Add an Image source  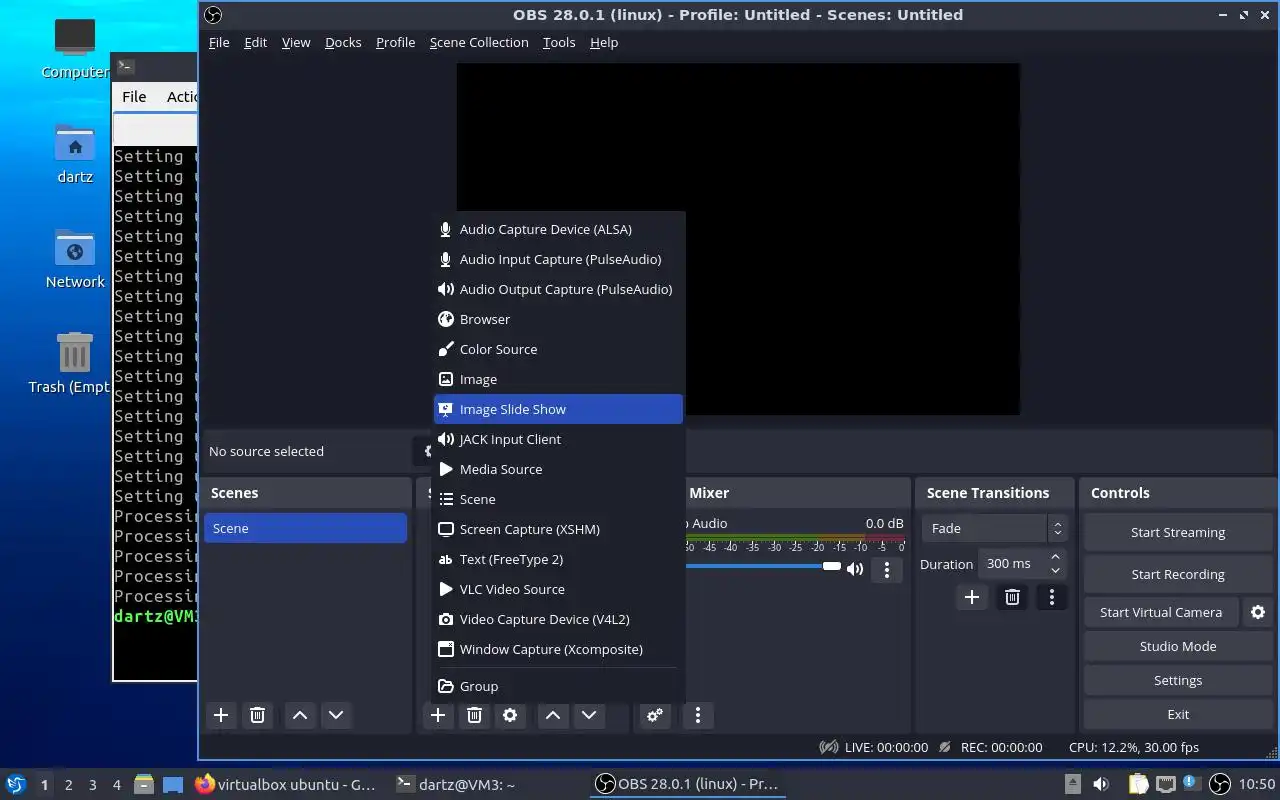pyautogui.click(x=558, y=379)
